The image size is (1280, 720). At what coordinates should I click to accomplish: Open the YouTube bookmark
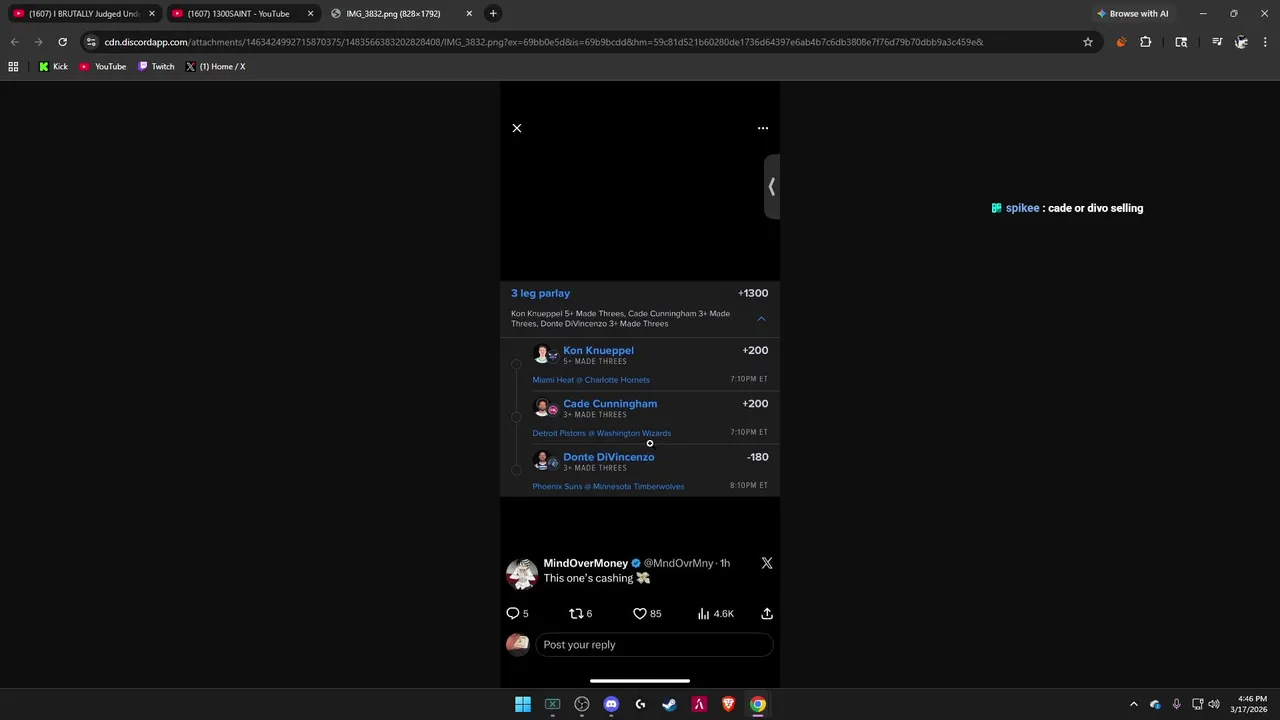102,67
